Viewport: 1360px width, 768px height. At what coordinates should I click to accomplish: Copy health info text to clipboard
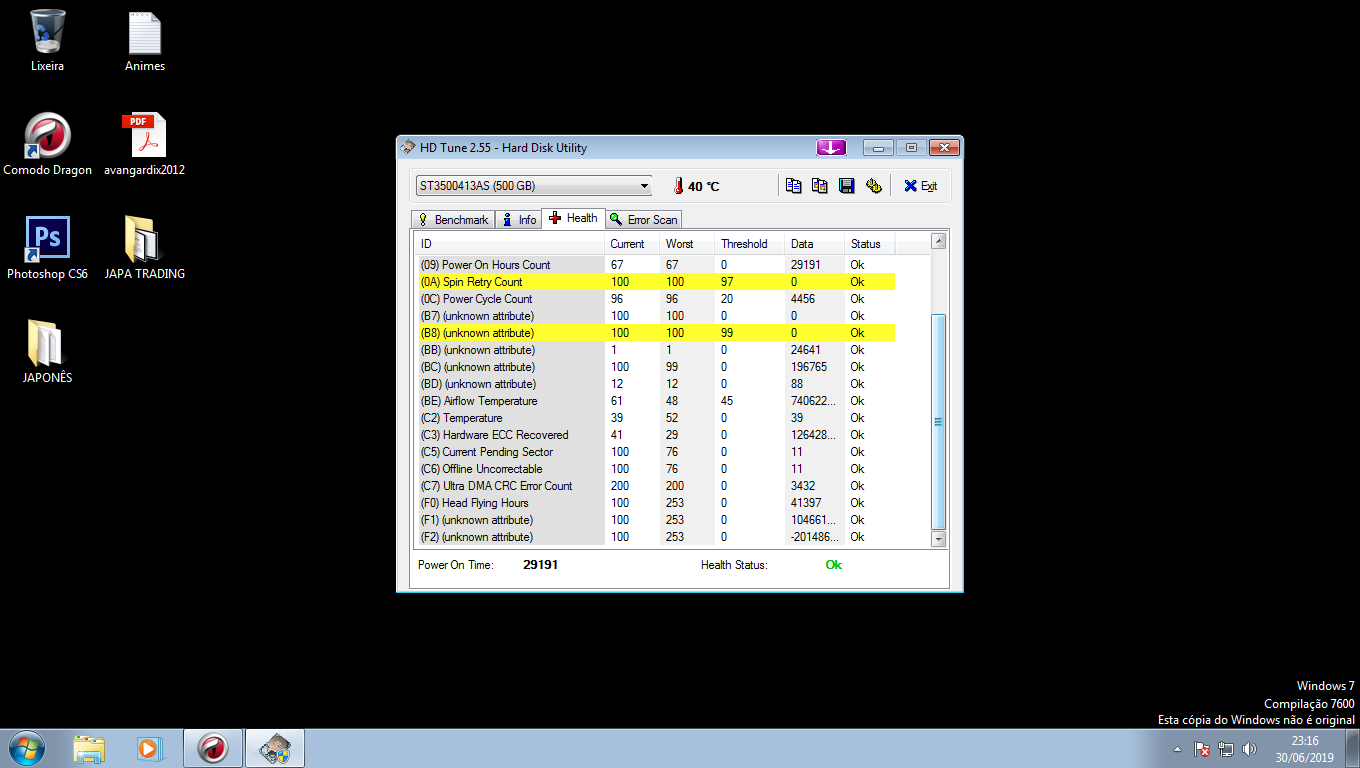[794, 186]
